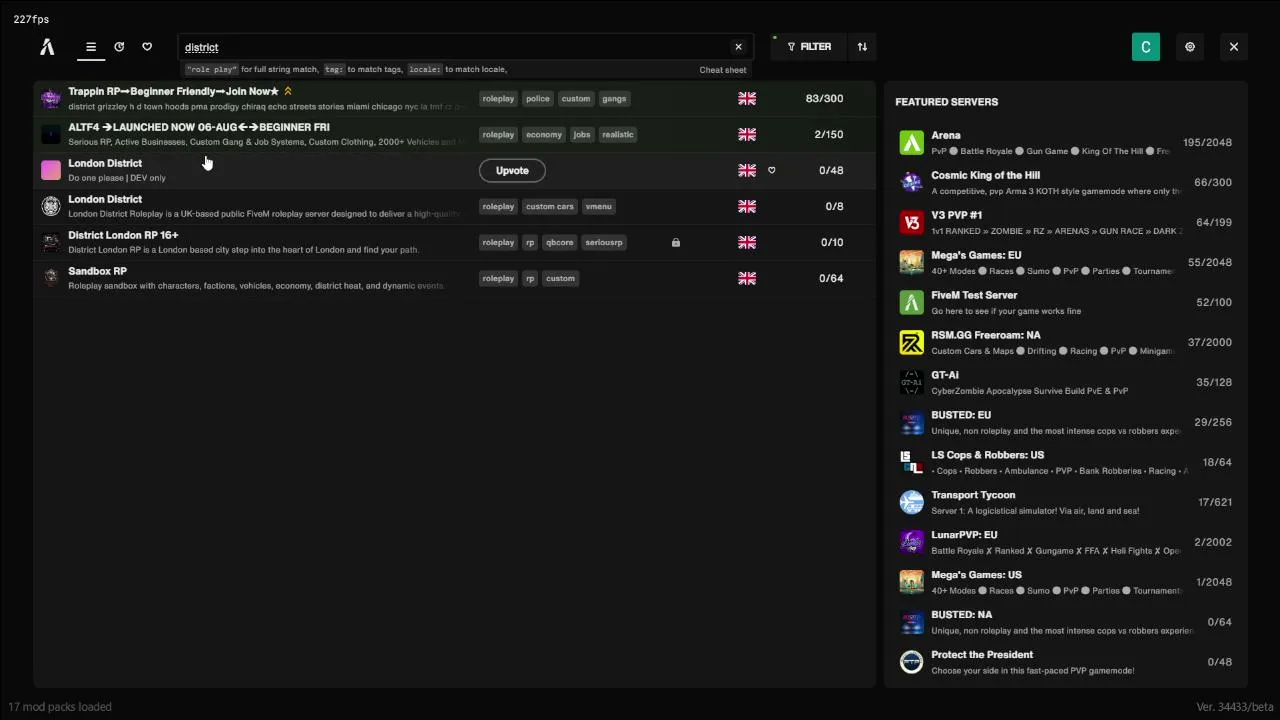This screenshot has width=1280, height=720.
Task: Click the Upvote button for London District
Action: [x=512, y=170]
